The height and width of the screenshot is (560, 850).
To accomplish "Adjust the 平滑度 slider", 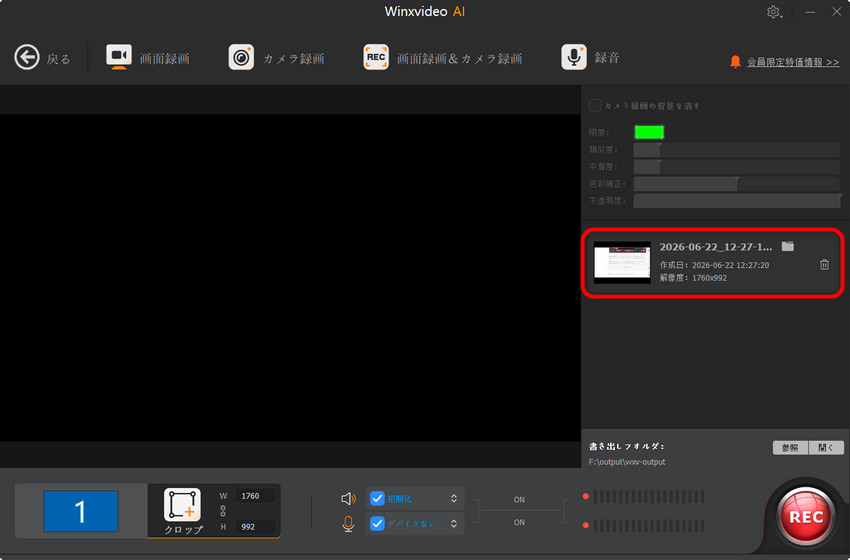I will click(737, 166).
